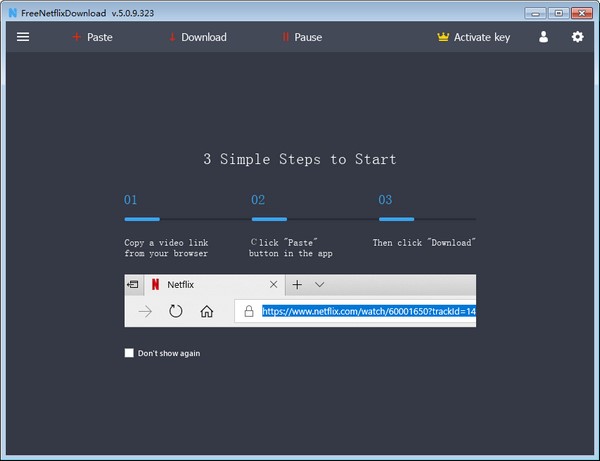Click the browser refresh icon
The height and width of the screenshot is (461, 600).
pos(176,311)
